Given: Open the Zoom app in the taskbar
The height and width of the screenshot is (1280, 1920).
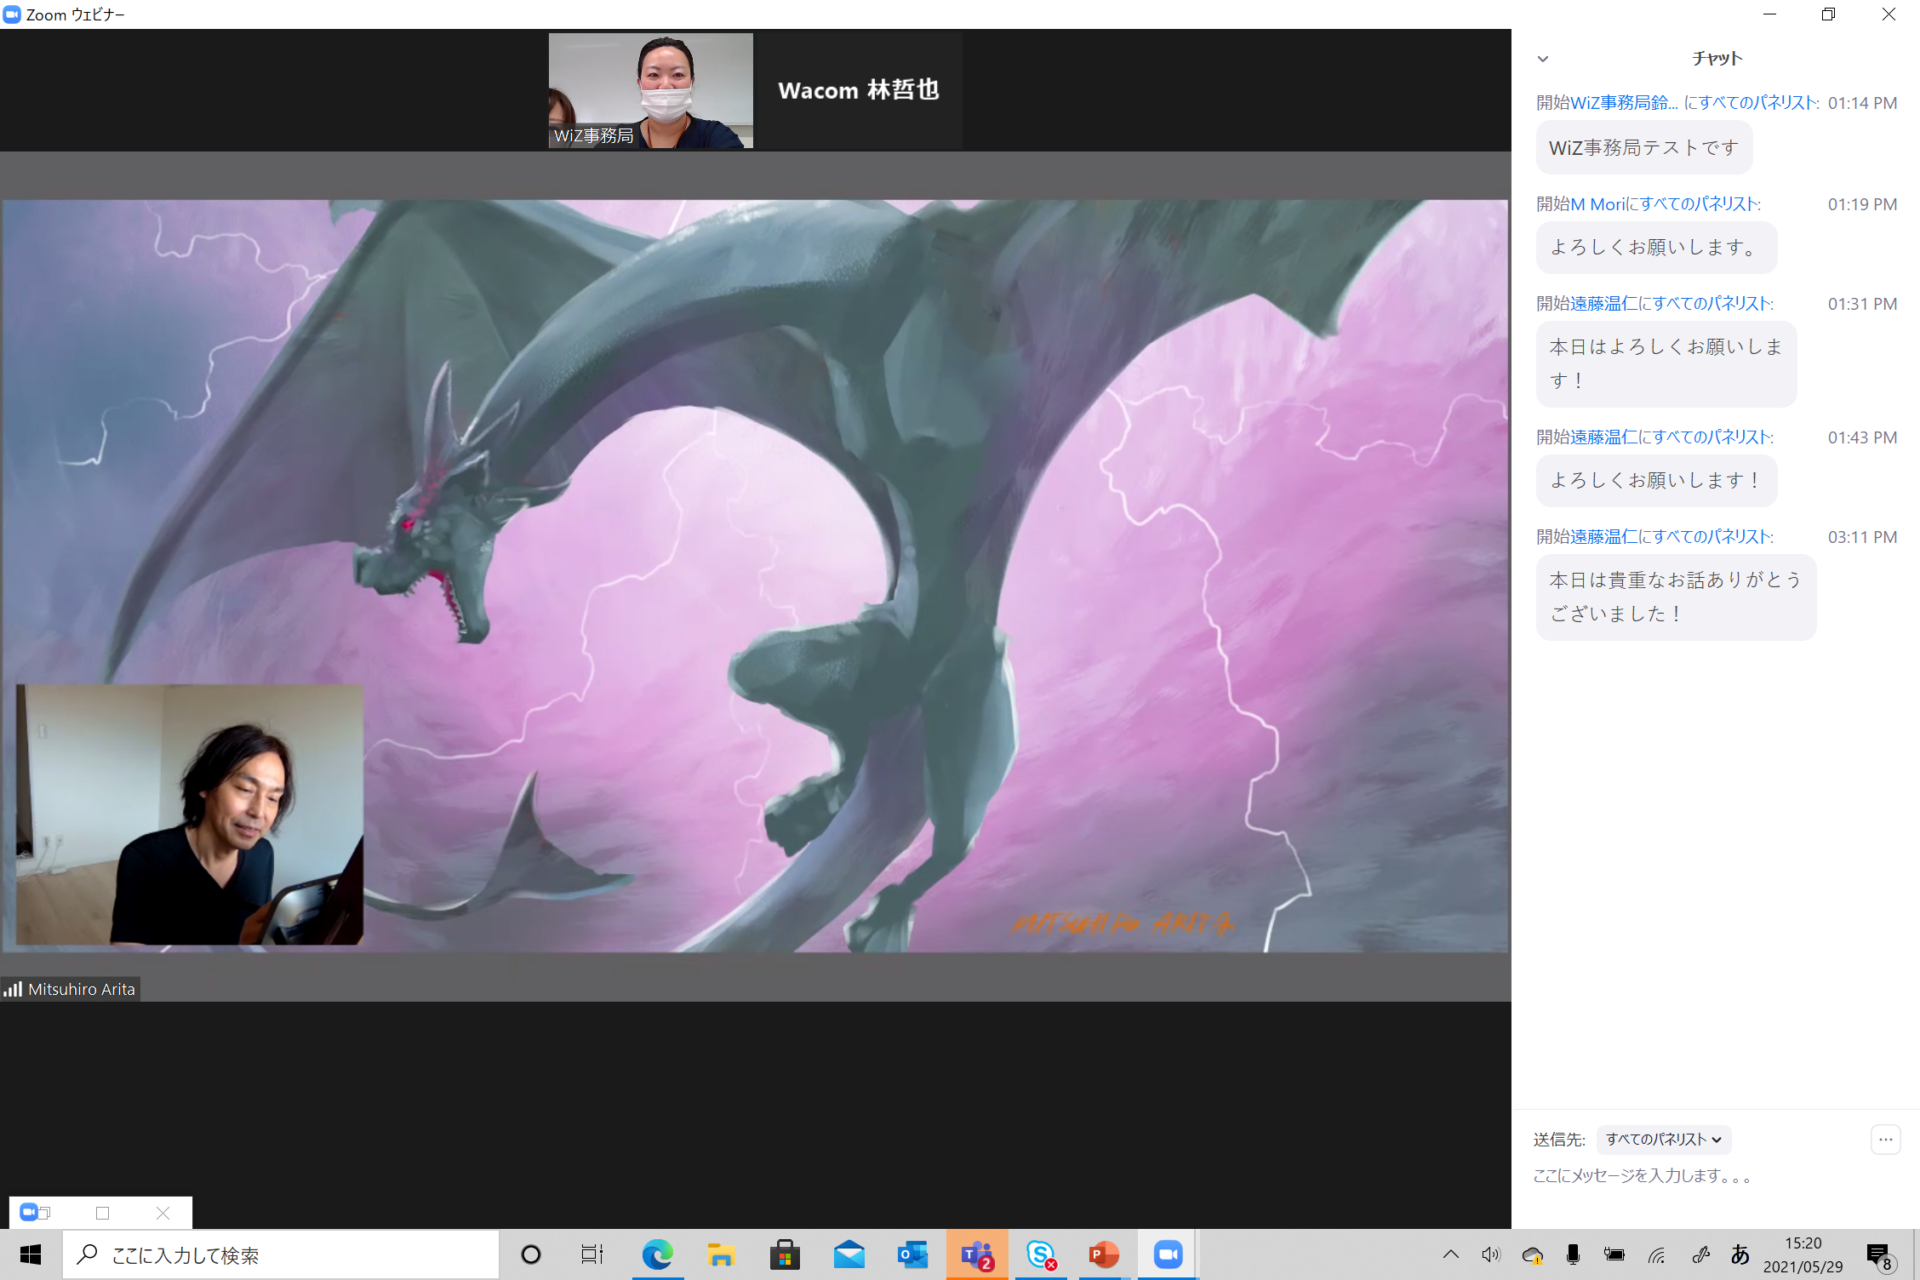Looking at the screenshot, I should [x=1167, y=1254].
